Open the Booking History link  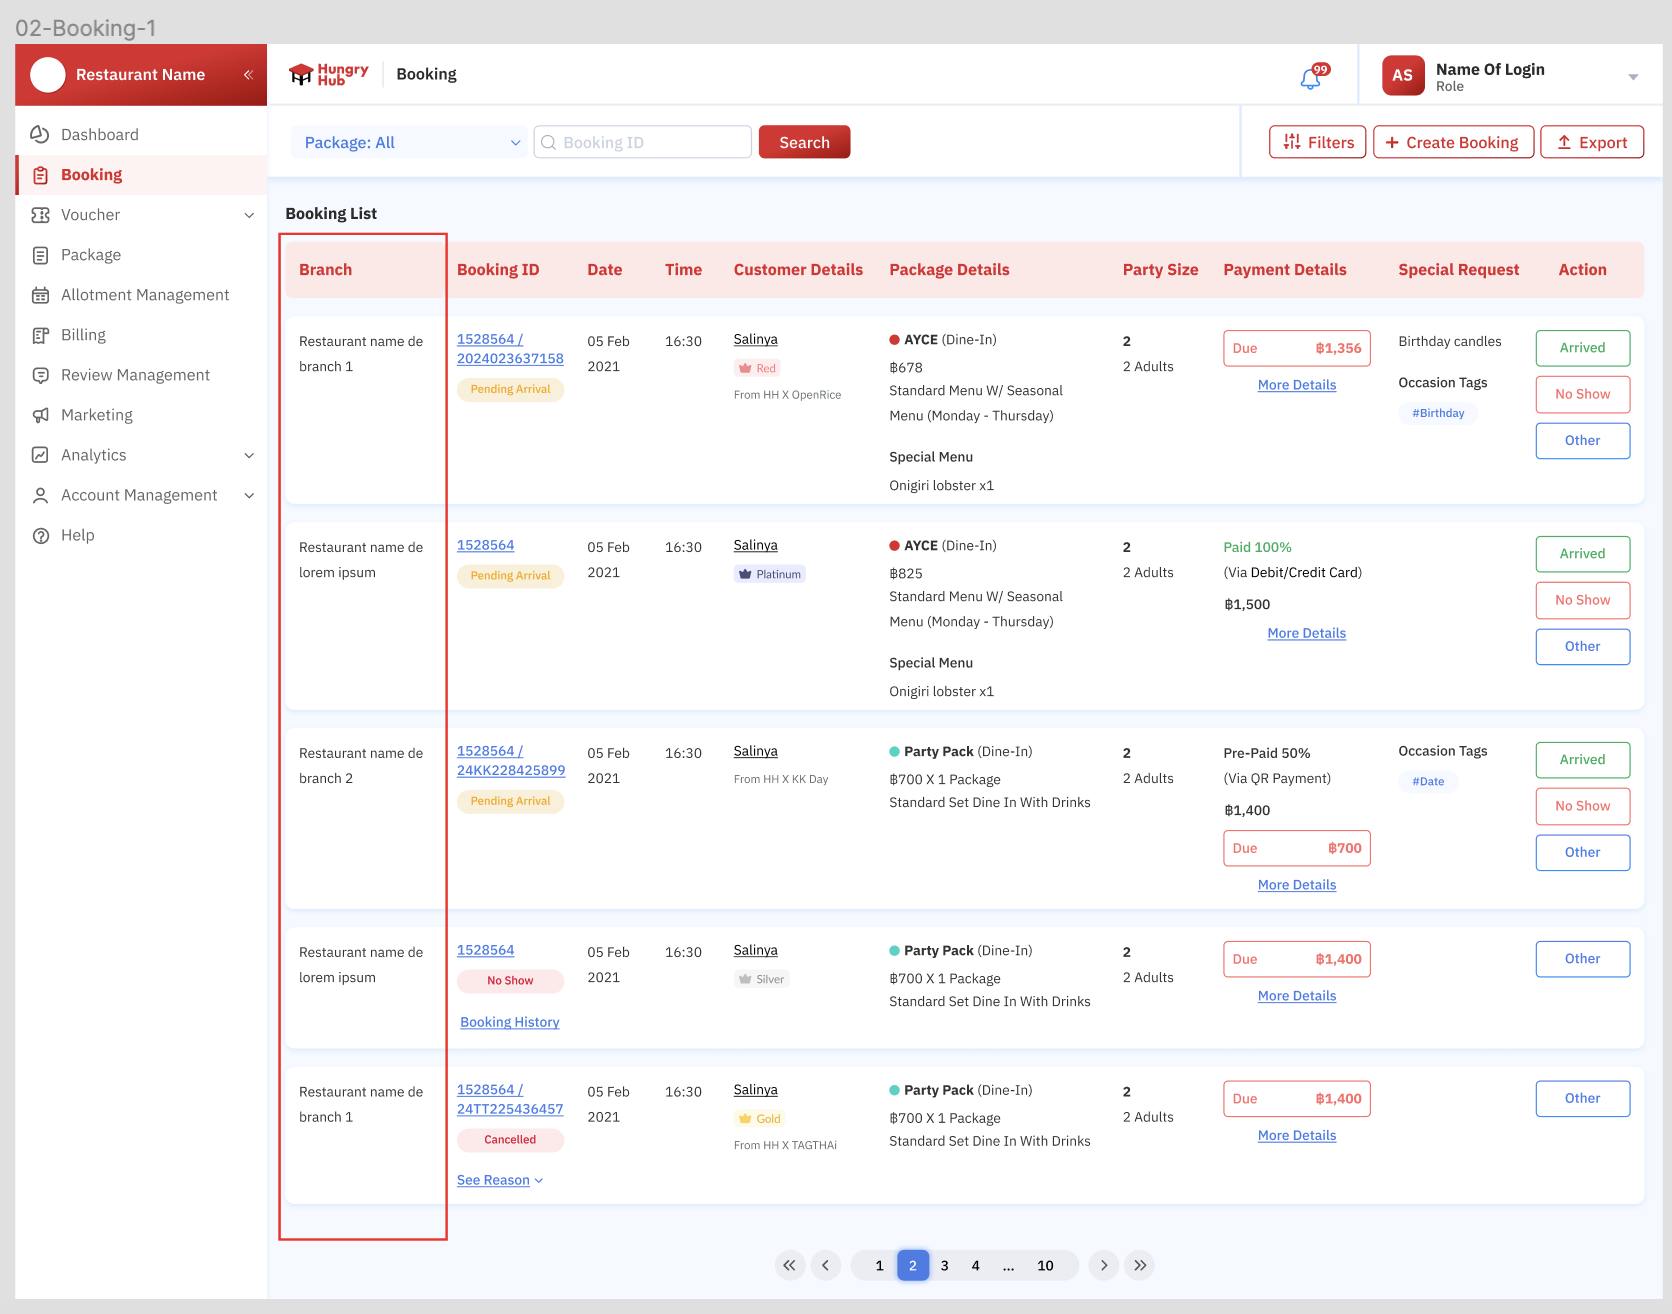coord(509,1022)
